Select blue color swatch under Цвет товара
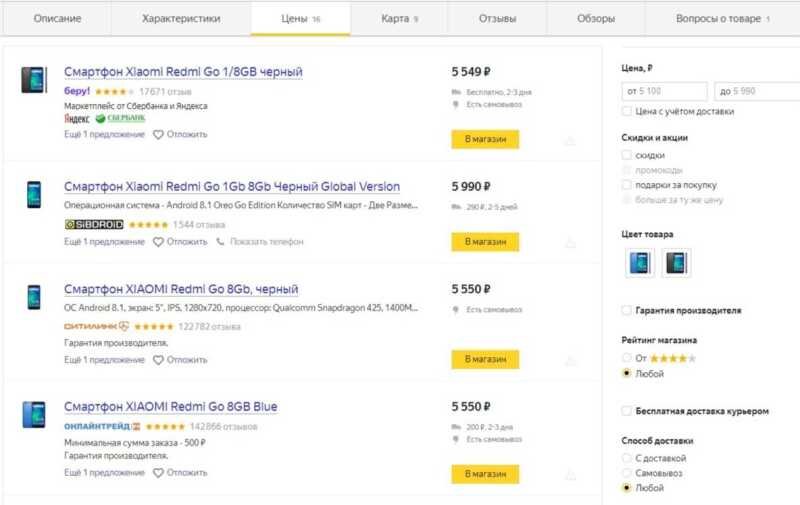This screenshot has width=800, height=505. click(x=640, y=263)
